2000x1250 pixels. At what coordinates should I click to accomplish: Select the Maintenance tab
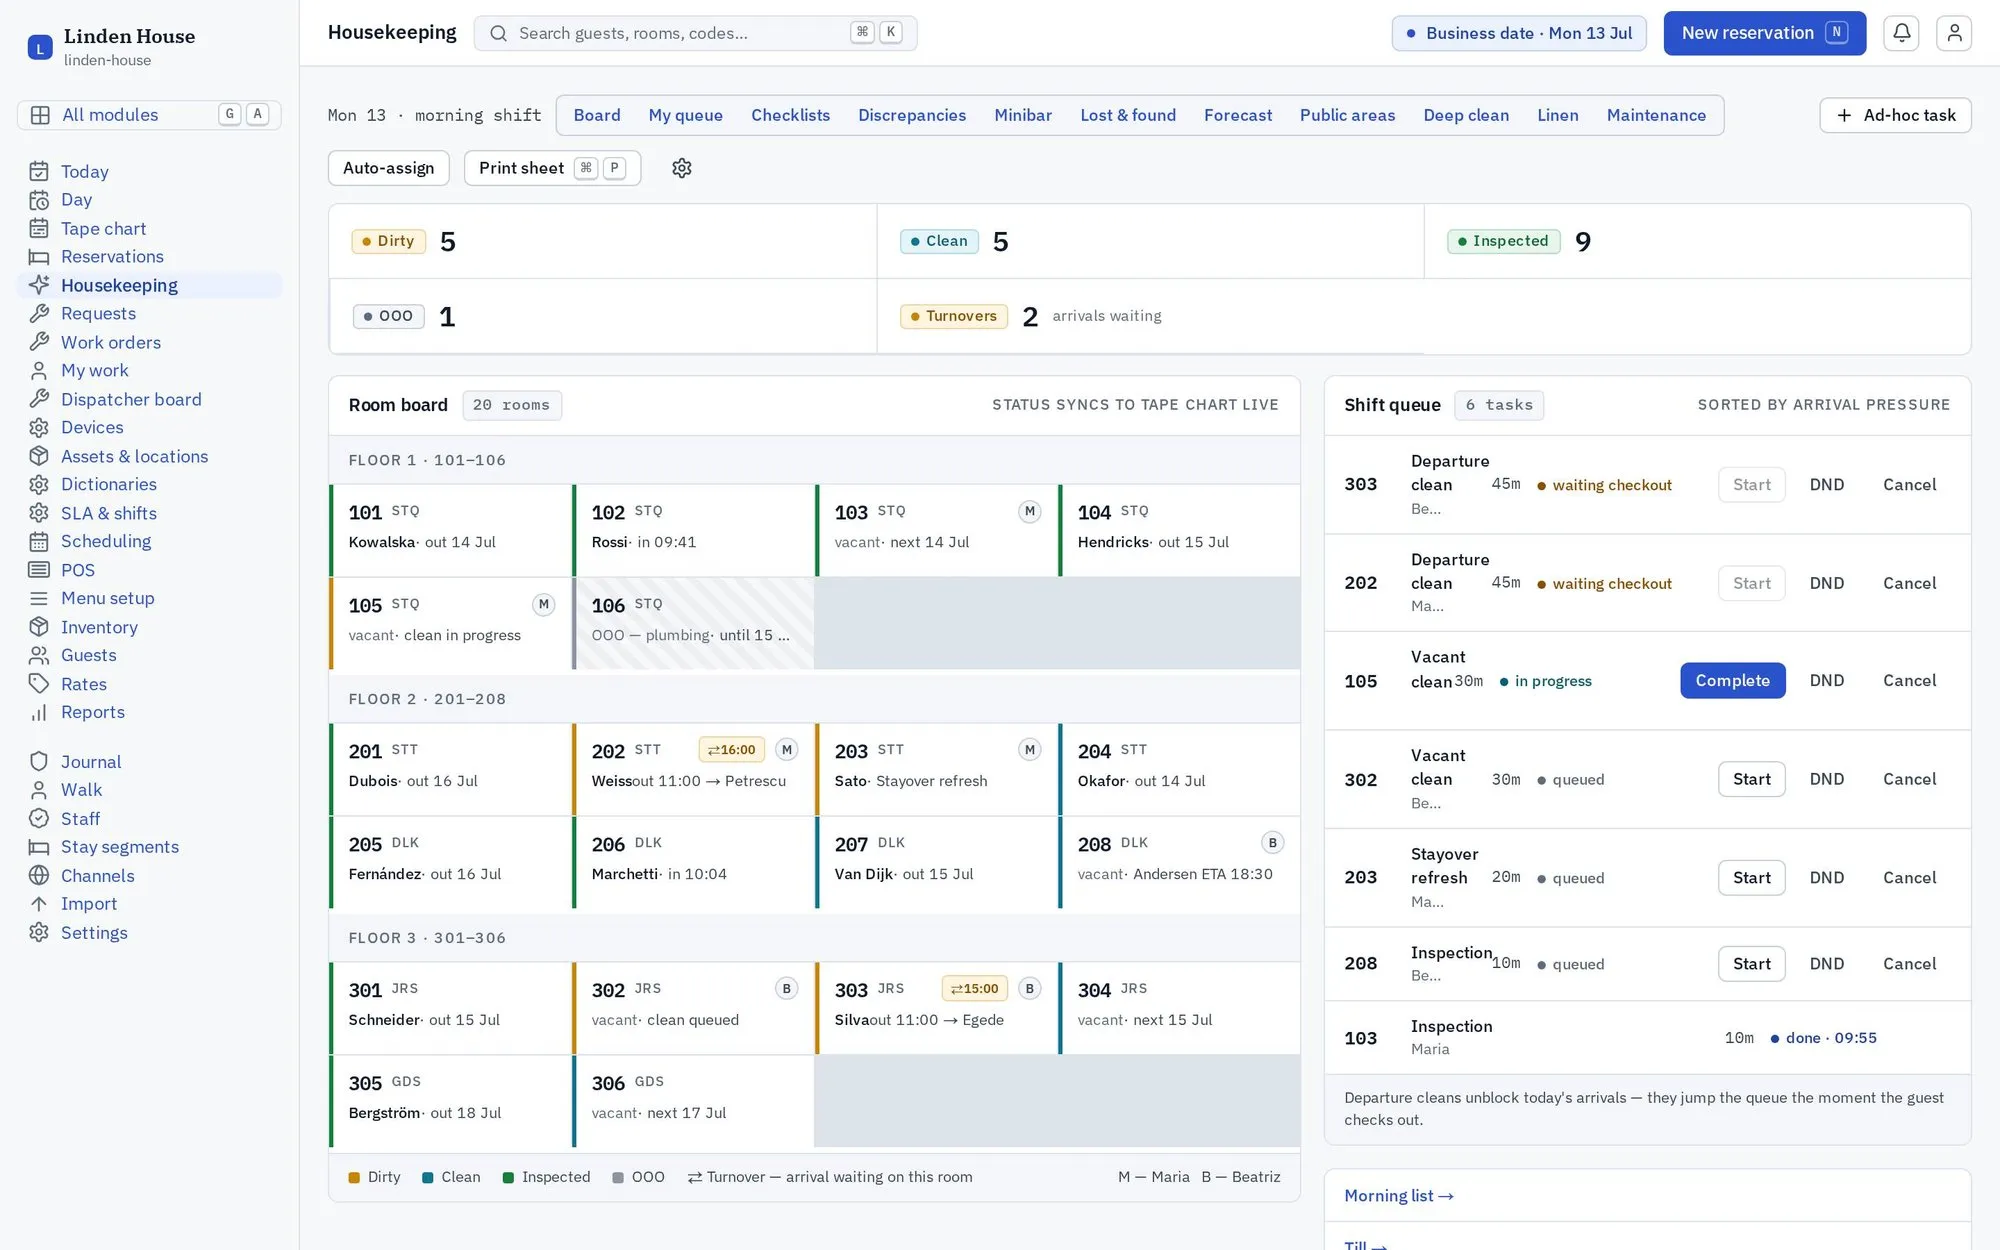pyautogui.click(x=1656, y=115)
